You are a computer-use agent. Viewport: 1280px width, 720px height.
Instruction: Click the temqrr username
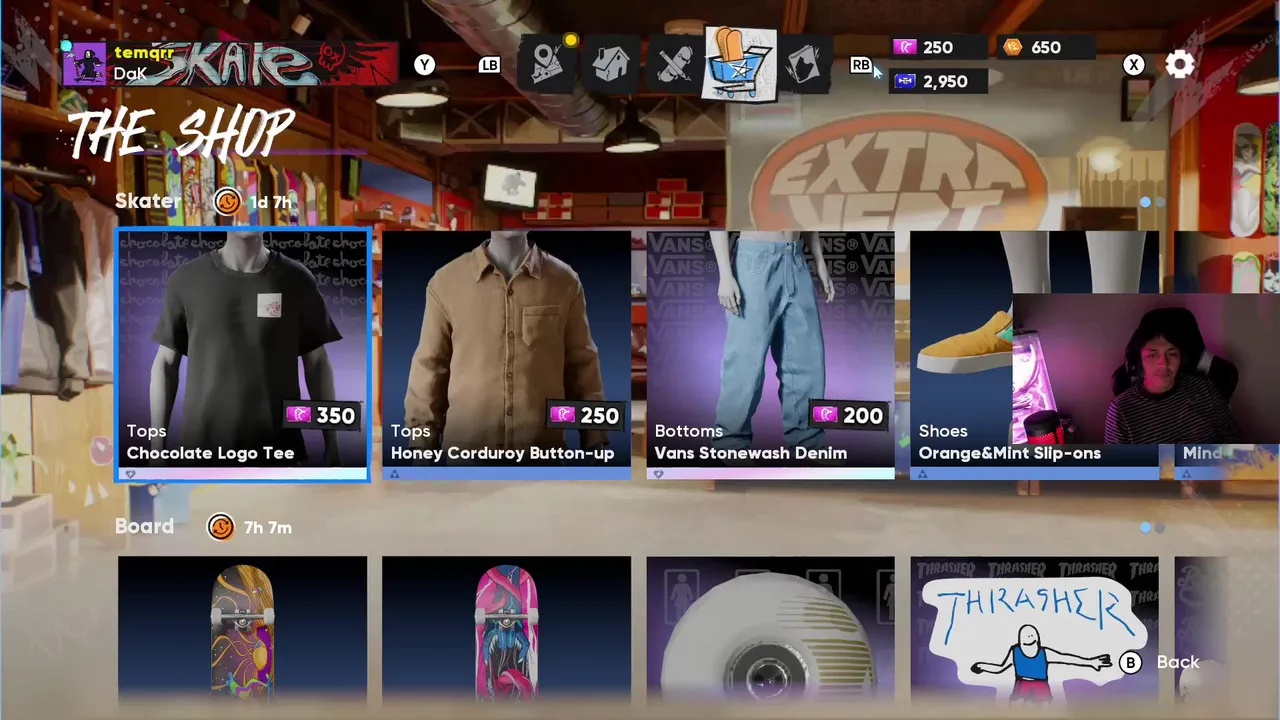point(144,53)
